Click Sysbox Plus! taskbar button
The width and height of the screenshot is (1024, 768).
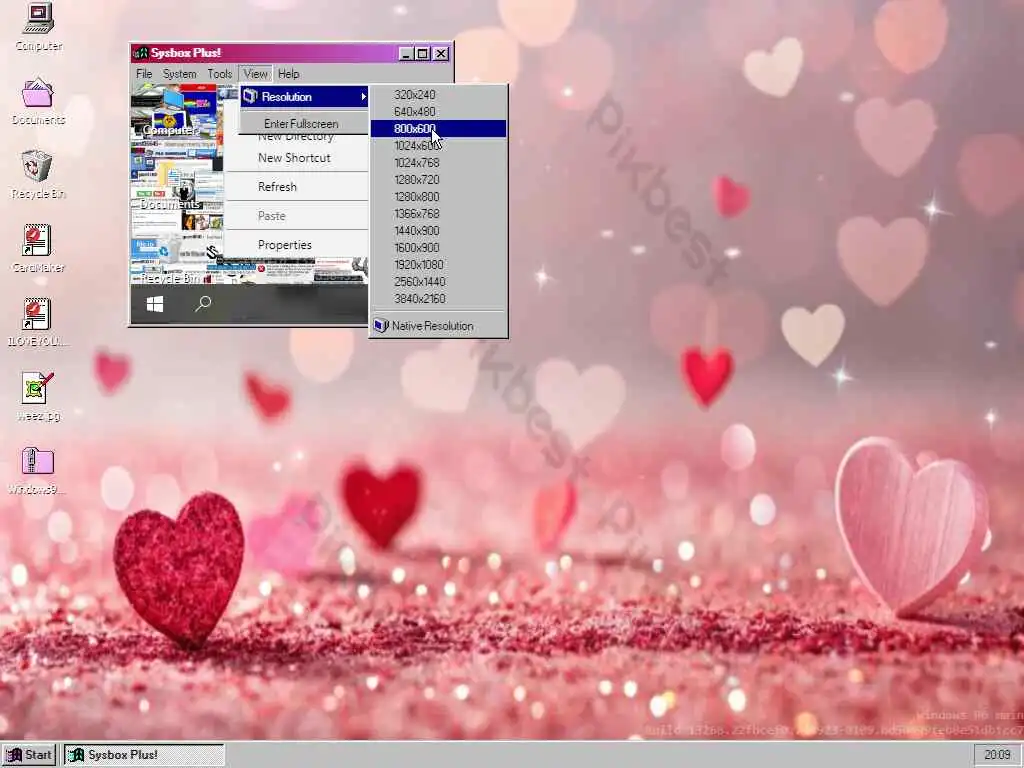tap(144, 755)
